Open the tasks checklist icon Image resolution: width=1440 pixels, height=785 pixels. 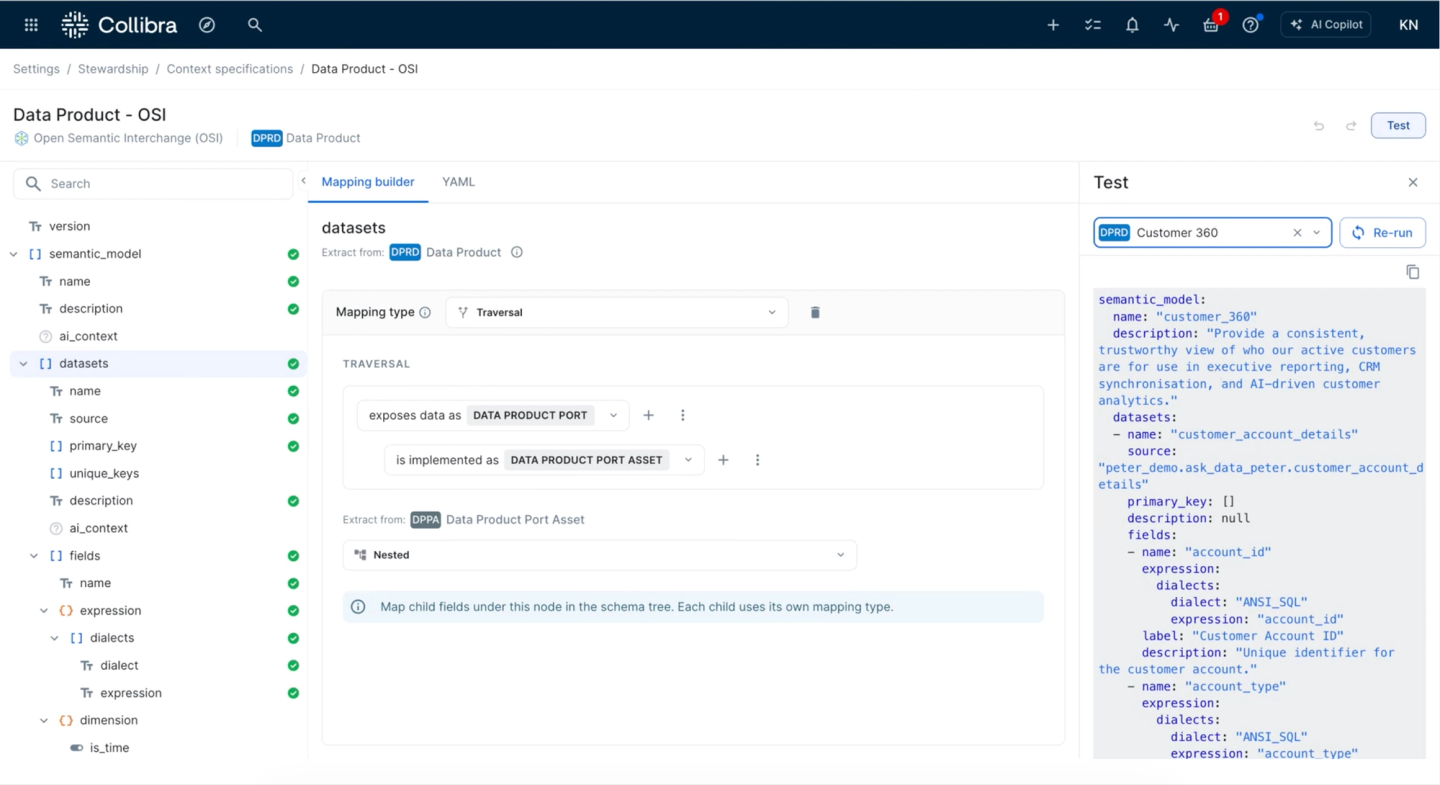pyautogui.click(x=1092, y=25)
